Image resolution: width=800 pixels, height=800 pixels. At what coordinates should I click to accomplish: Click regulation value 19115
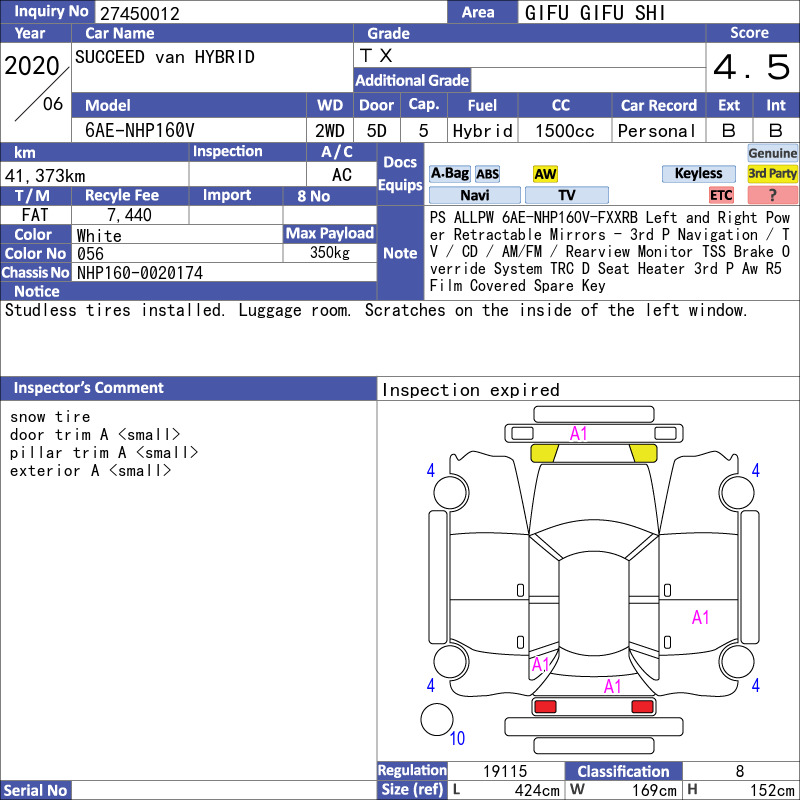[505, 771]
